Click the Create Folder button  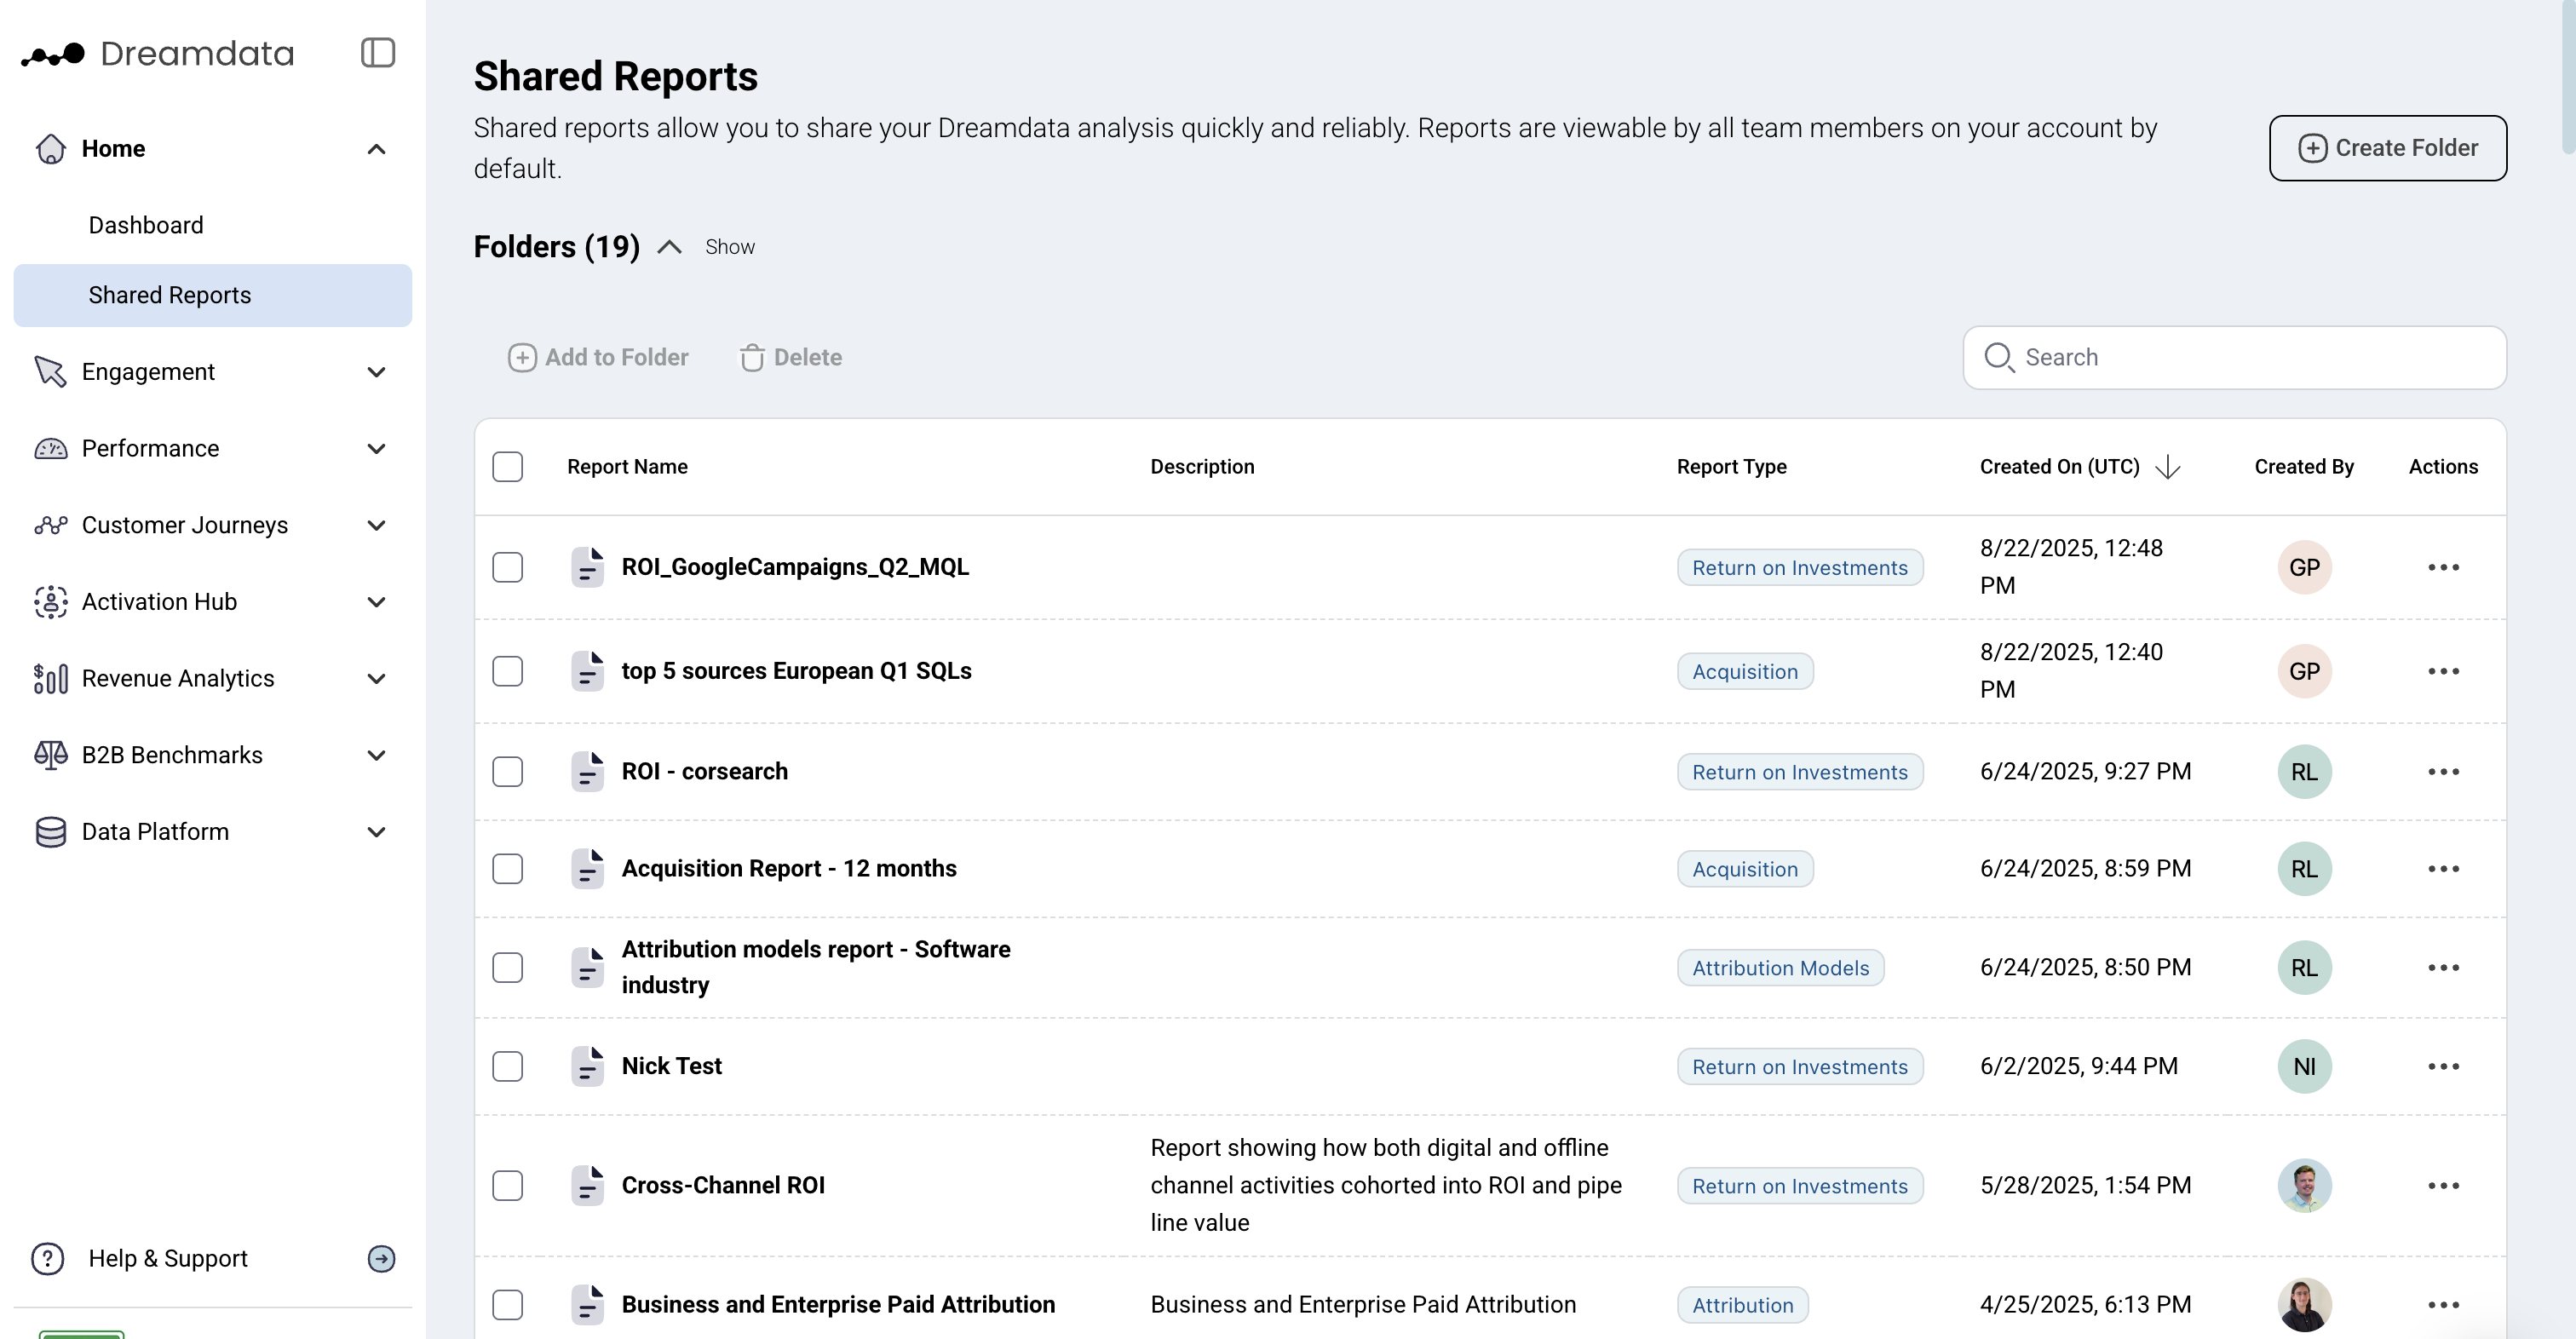(2387, 148)
